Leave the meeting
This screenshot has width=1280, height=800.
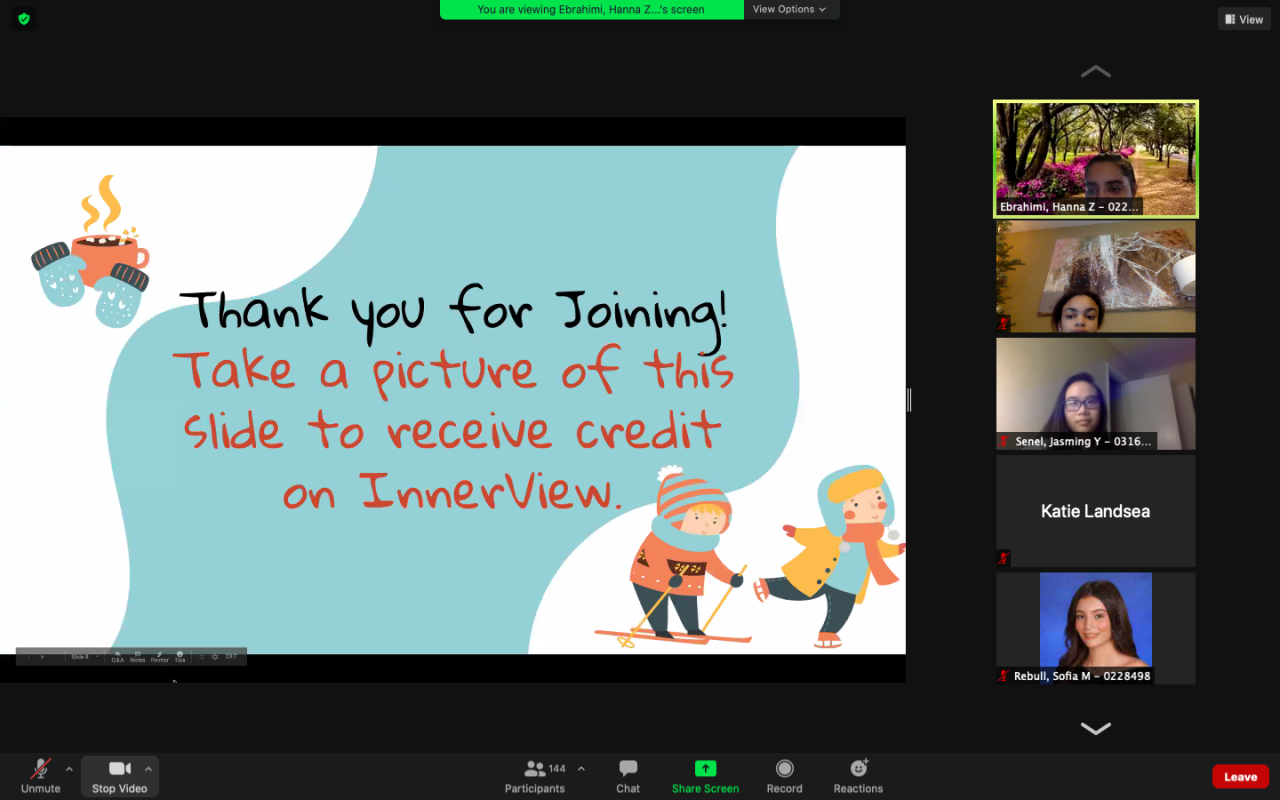1240,777
